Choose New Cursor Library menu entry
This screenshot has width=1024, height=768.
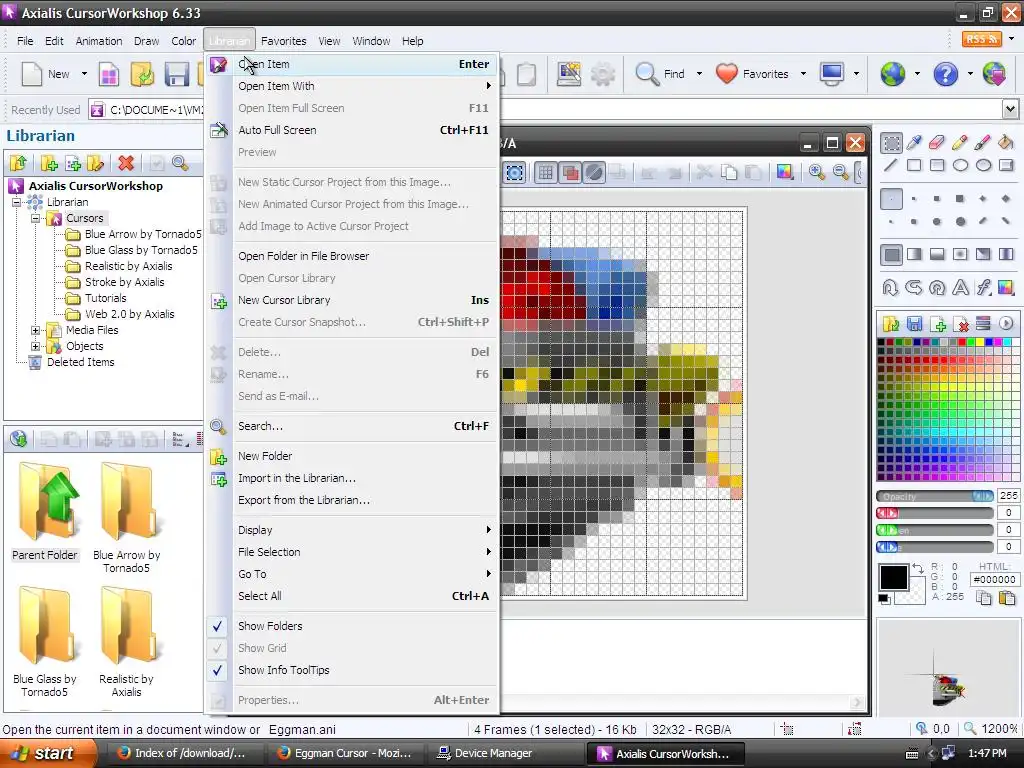click(352, 300)
